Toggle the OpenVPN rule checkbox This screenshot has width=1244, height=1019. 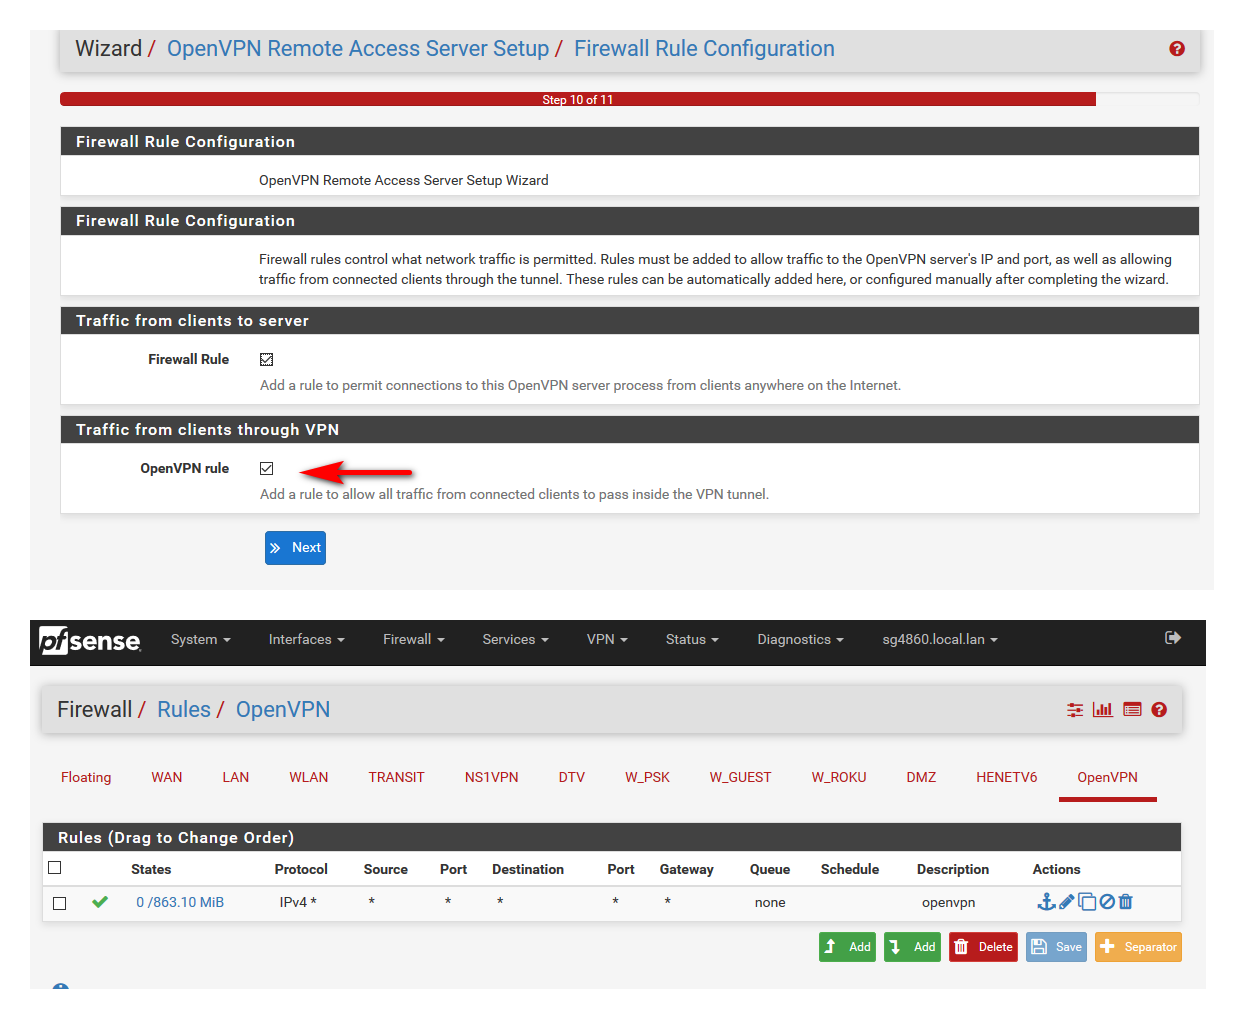pos(266,469)
